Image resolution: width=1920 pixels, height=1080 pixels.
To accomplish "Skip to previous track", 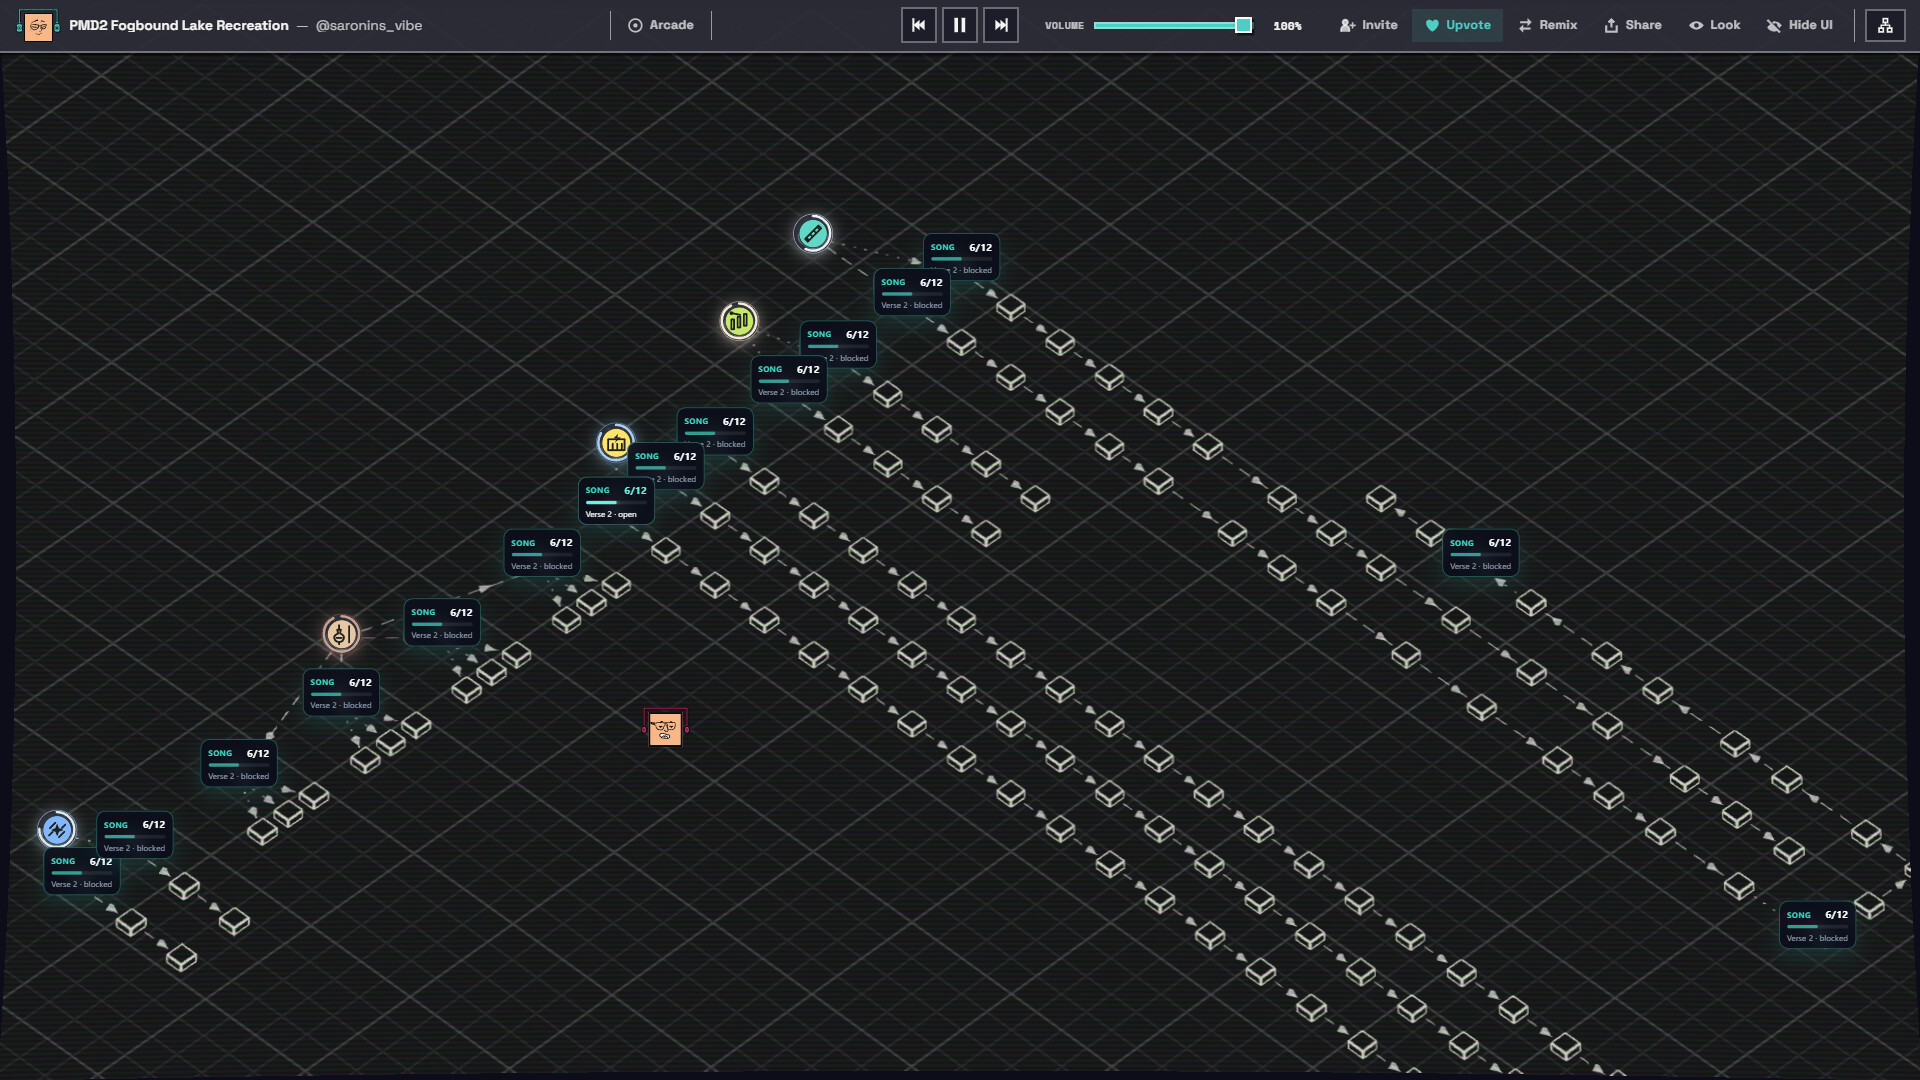I will coord(918,25).
